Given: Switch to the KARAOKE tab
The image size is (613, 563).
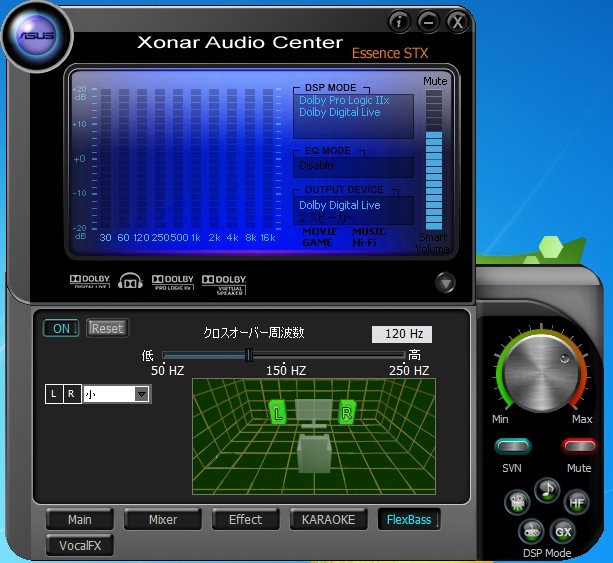Looking at the screenshot, I should point(328,519).
